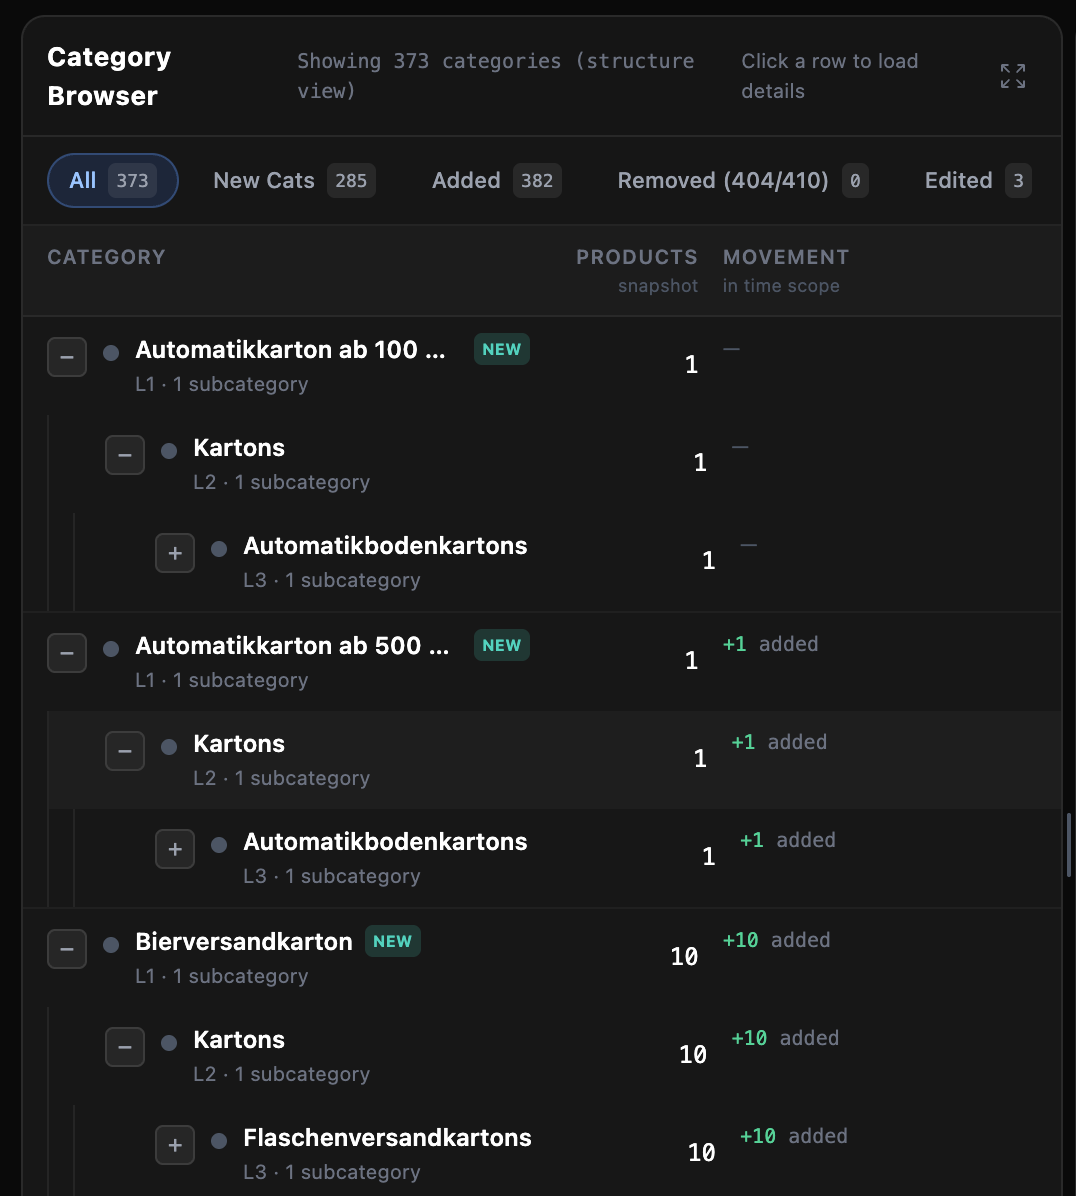This screenshot has width=1076, height=1196.
Task: Click the status dot beside the top Kartons entry
Action: point(168,451)
